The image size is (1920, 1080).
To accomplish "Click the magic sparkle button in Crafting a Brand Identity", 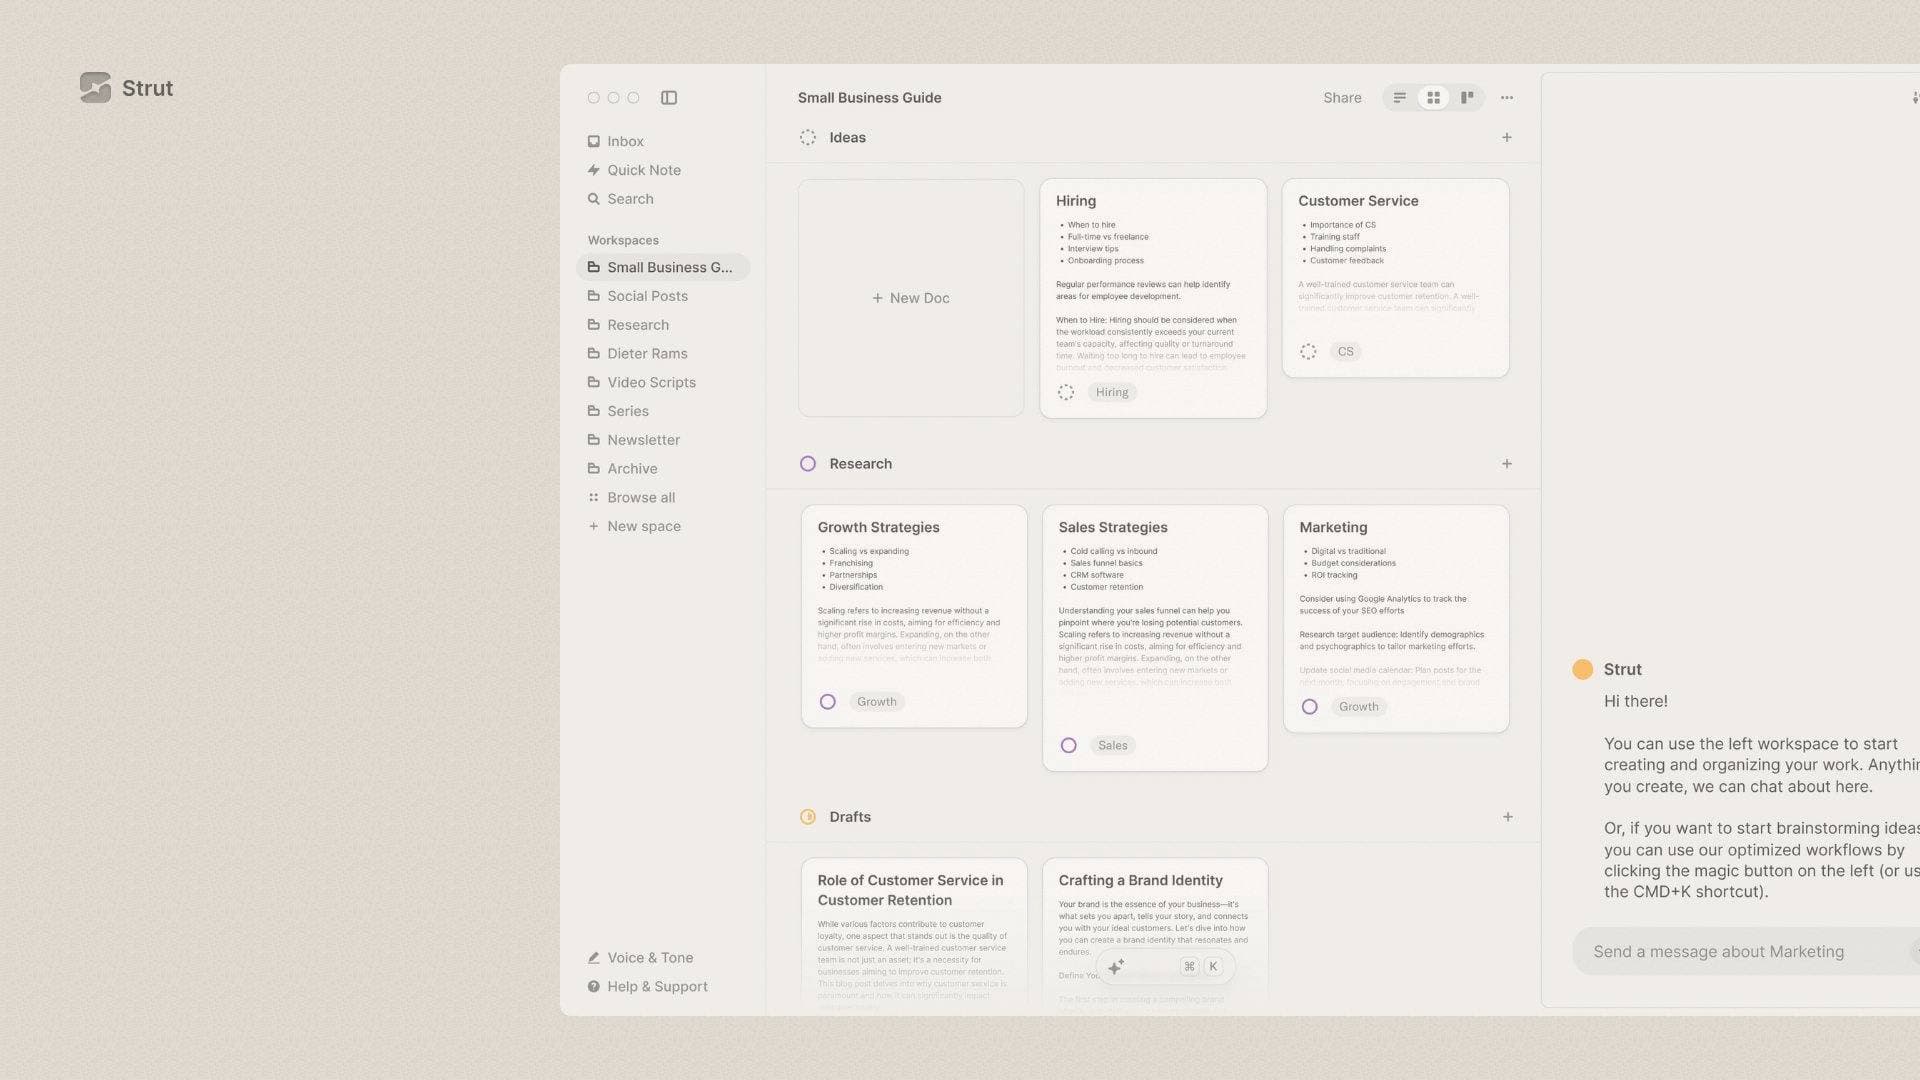I will click(1115, 966).
